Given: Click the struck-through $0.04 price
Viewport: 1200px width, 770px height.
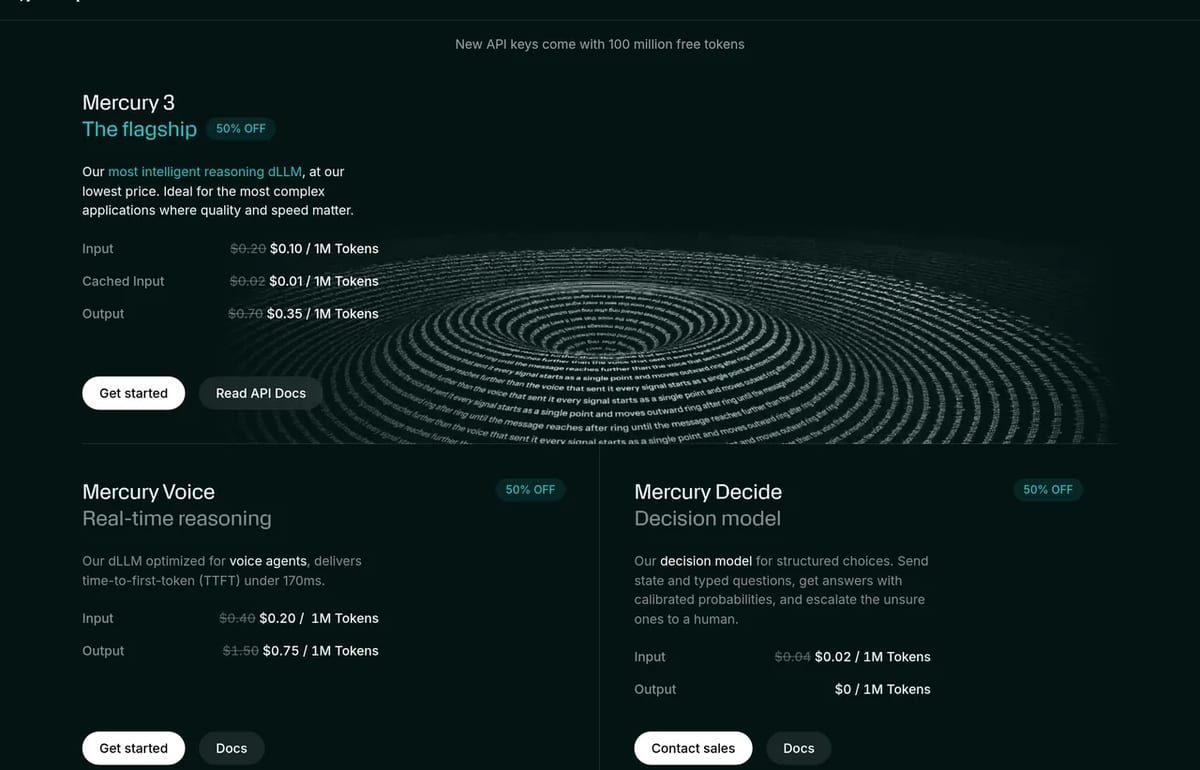Looking at the screenshot, I should [x=793, y=657].
